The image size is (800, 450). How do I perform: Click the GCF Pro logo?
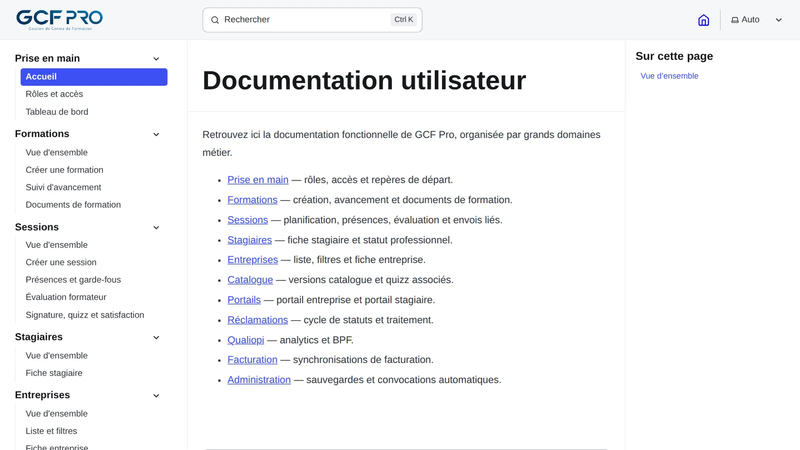59,19
